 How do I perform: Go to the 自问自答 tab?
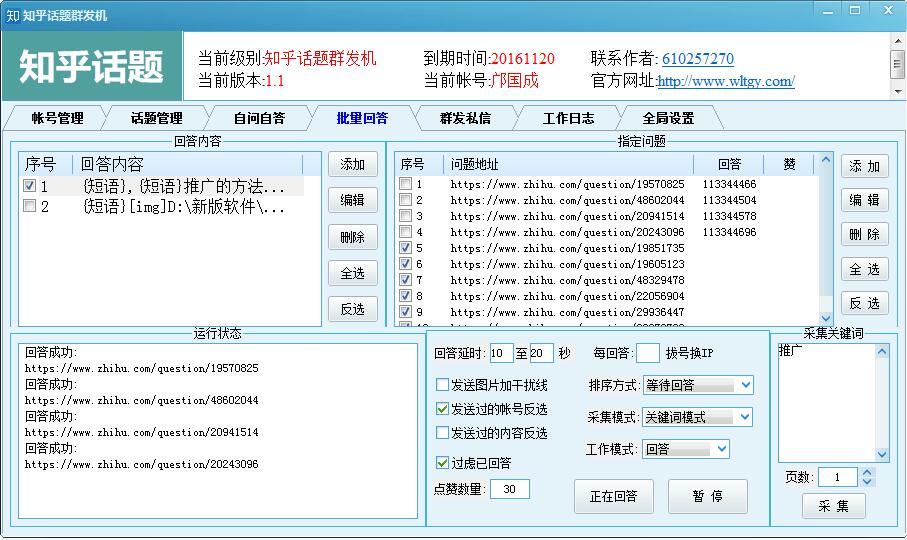pyautogui.click(x=259, y=119)
